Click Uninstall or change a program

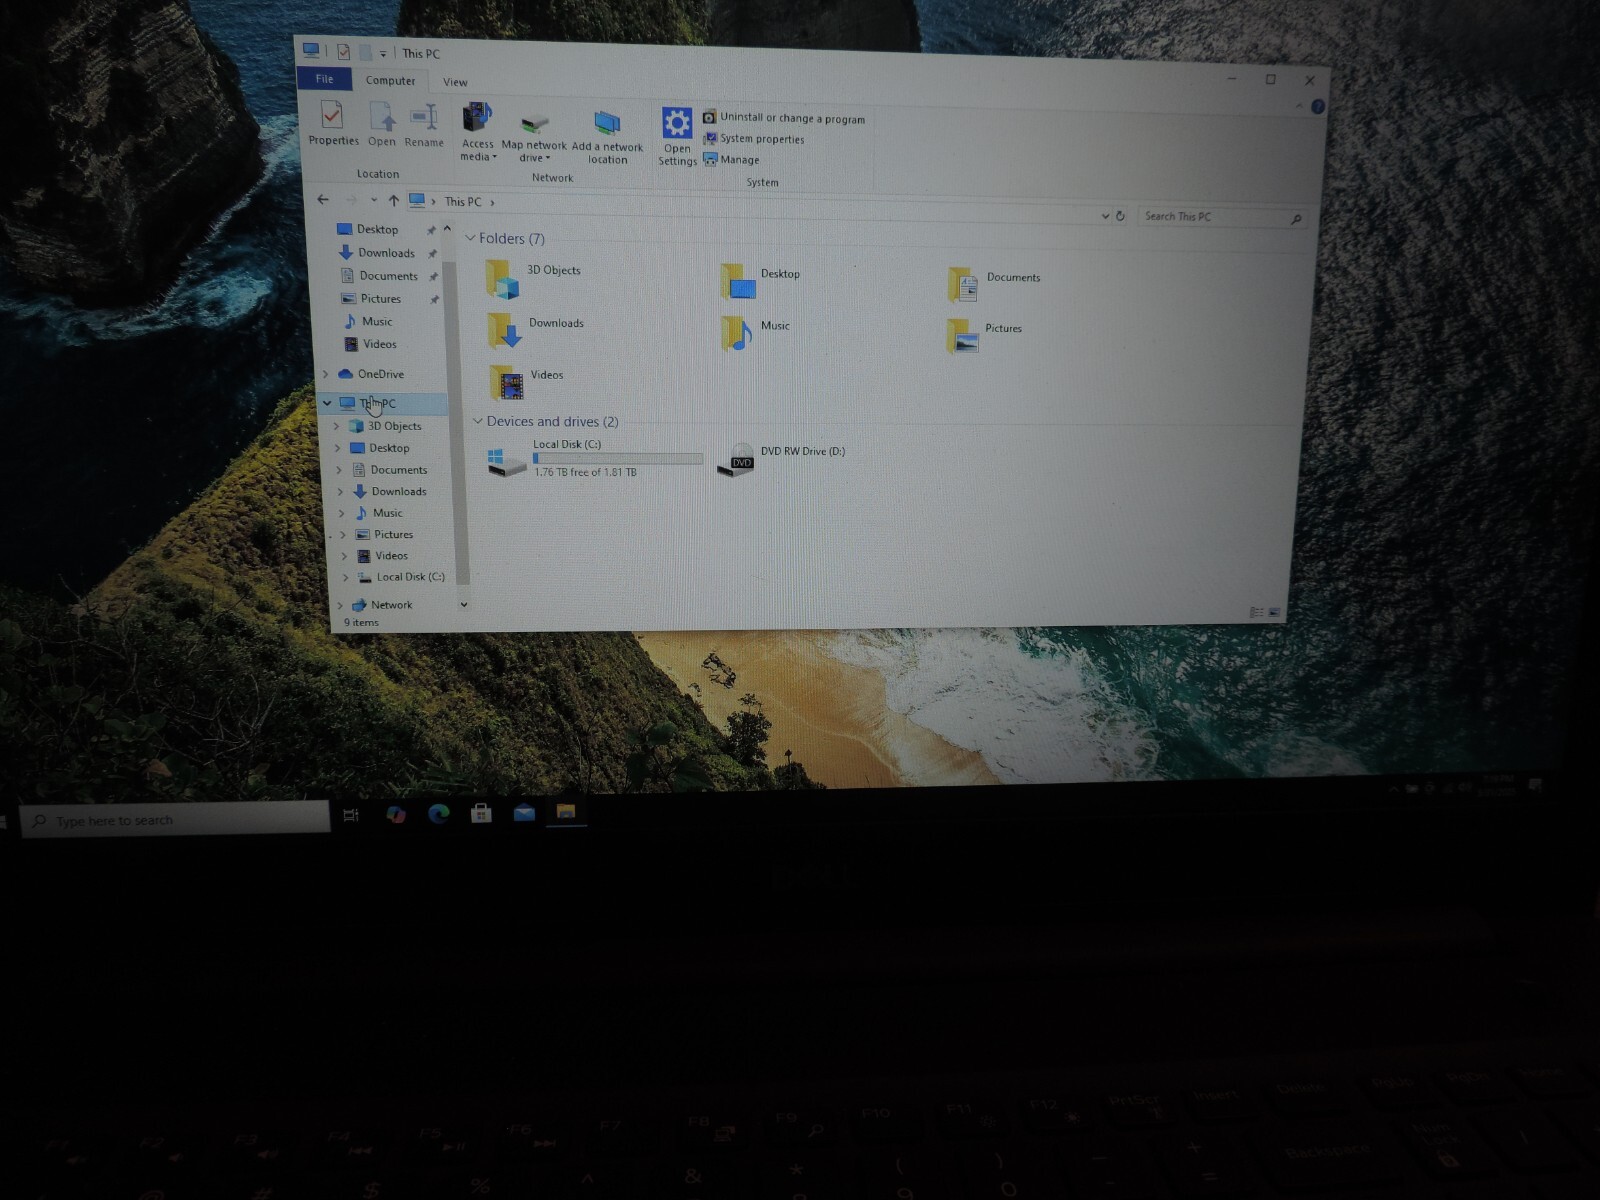point(783,118)
